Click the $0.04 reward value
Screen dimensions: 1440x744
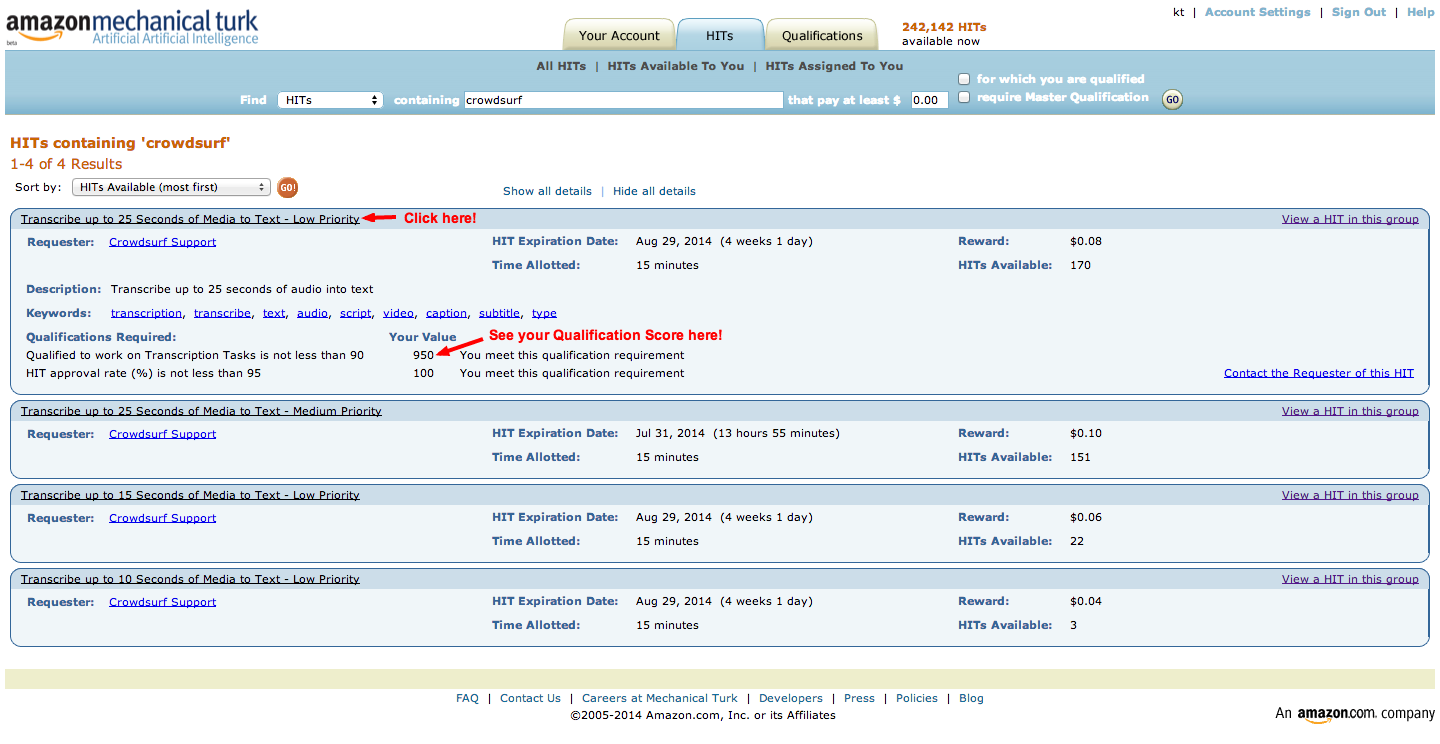(1086, 601)
